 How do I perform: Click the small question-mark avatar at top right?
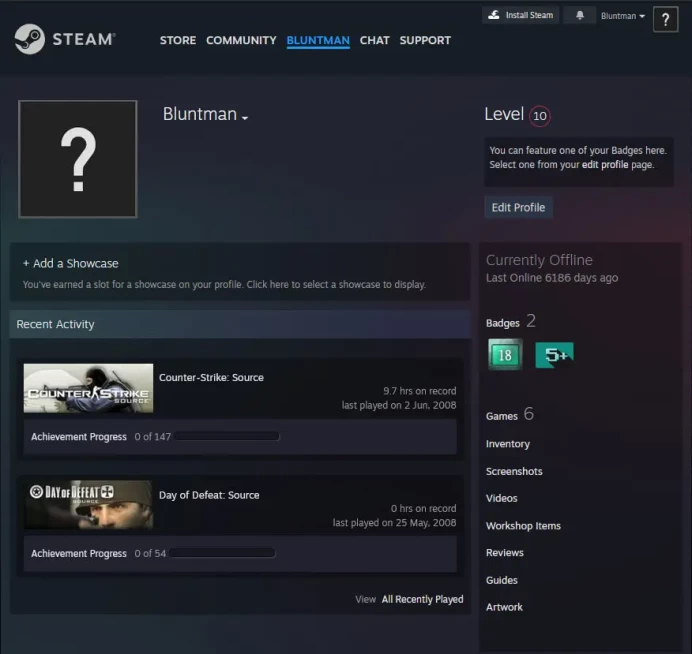pos(665,19)
